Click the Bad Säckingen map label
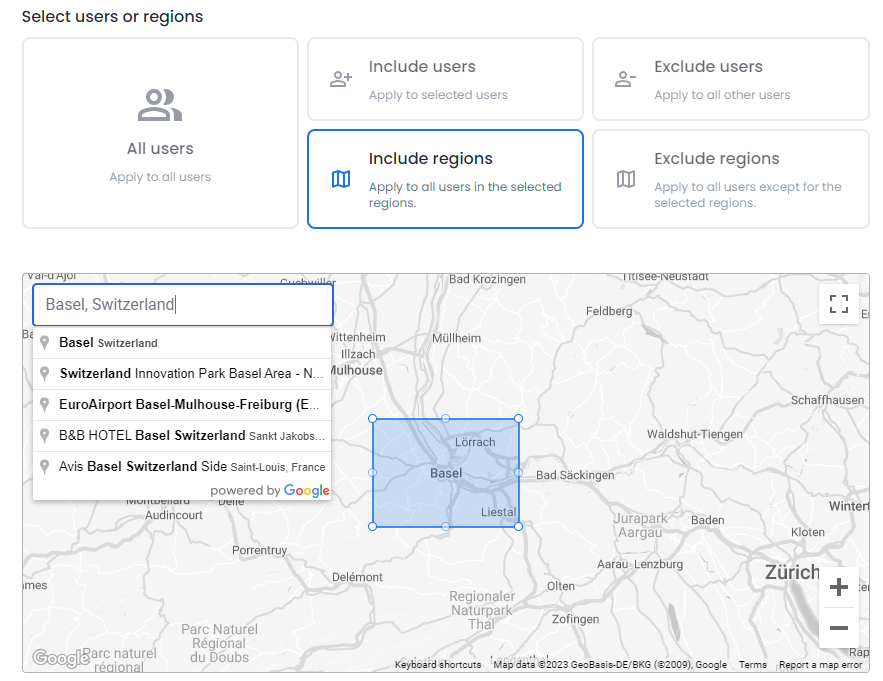This screenshot has height=681, width=883. click(574, 475)
